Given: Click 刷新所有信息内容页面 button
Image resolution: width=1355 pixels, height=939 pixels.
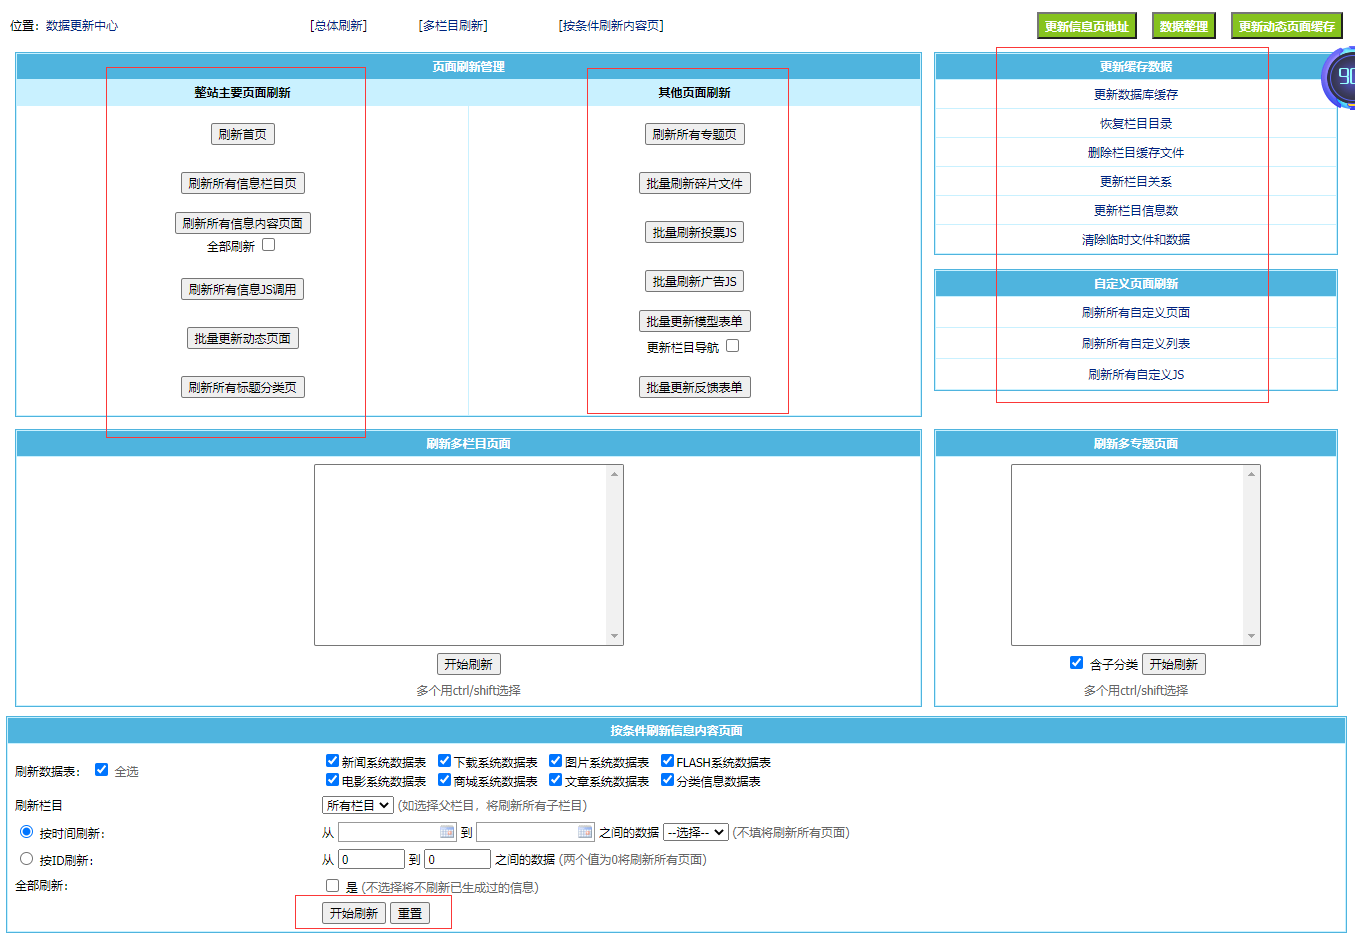Looking at the screenshot, I should 243,223.
